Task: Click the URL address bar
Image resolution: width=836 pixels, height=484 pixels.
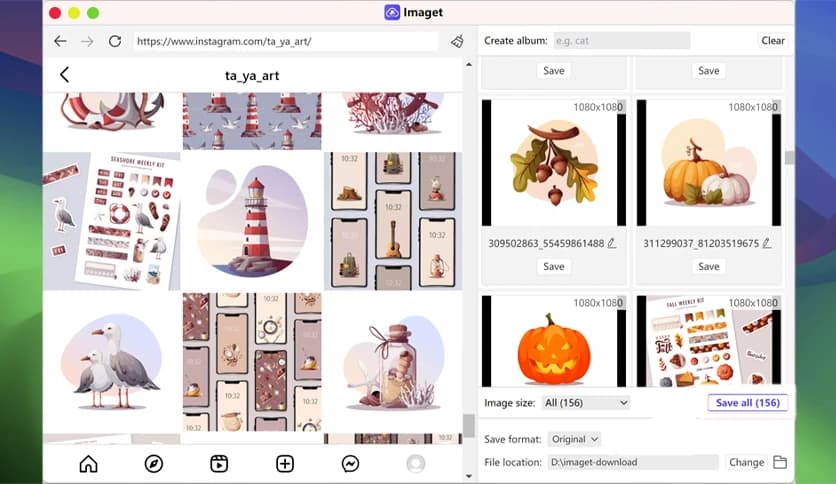Action: tap(286, 41)
